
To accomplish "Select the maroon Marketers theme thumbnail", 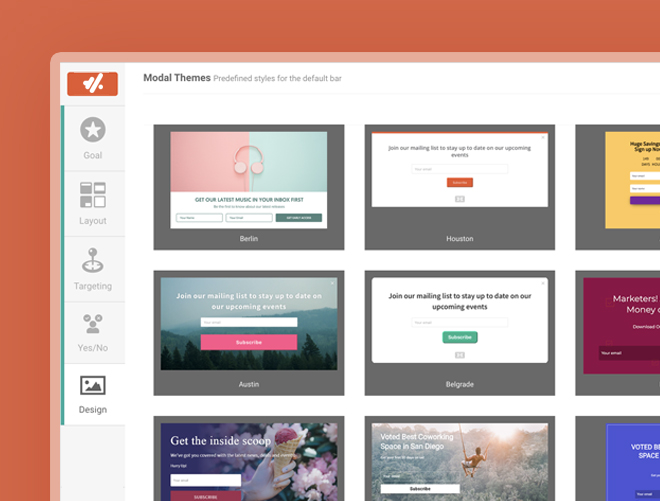I will (617, 333).
